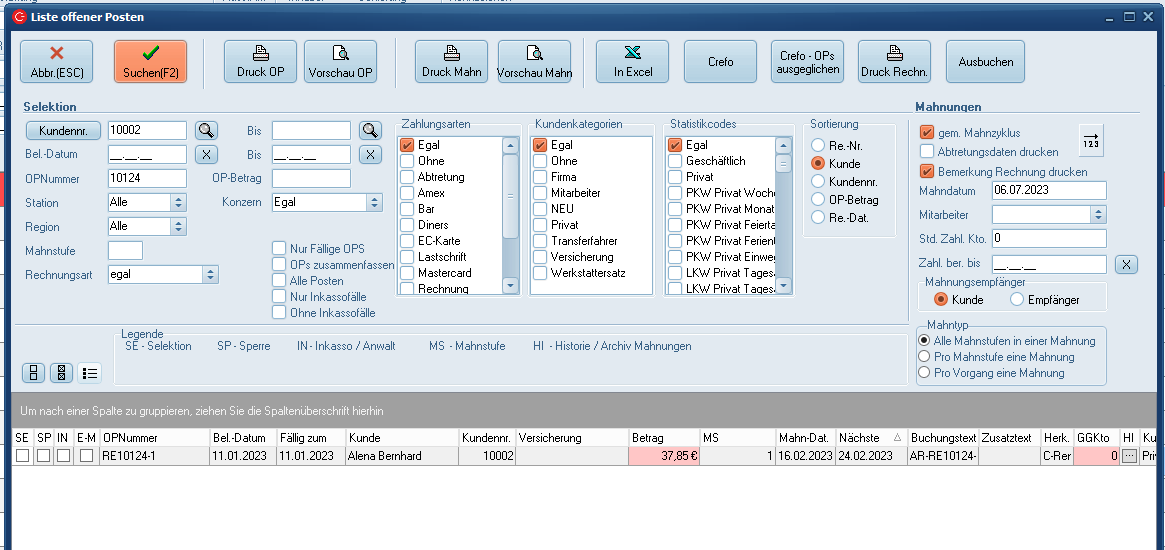
Task: Click into the Mahndatum input field
Action: tap(1048, 190)
